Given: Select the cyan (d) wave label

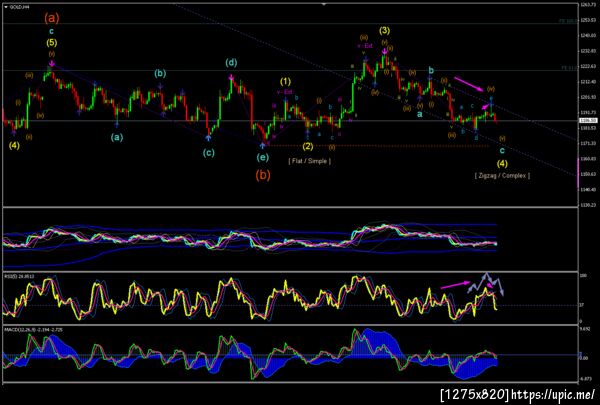Looking at the screenshot, I should (x=231, y=62).
